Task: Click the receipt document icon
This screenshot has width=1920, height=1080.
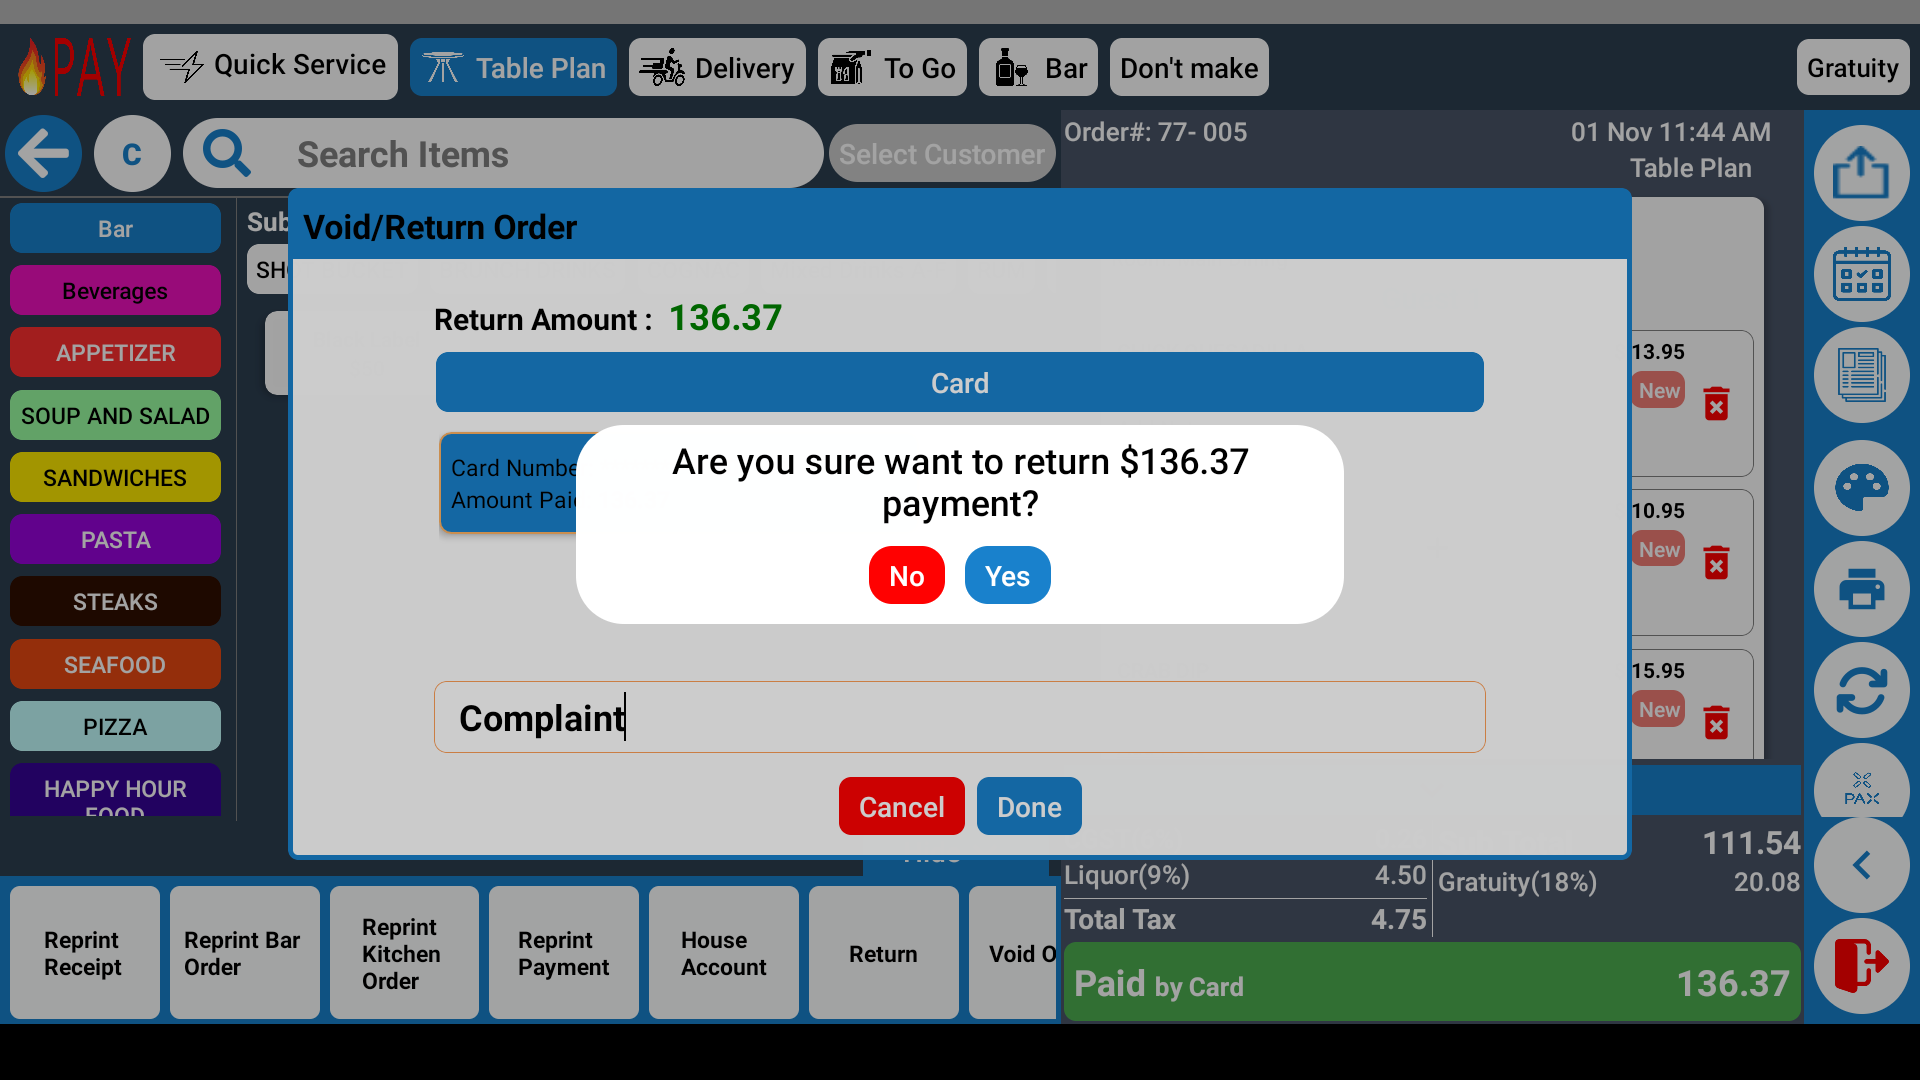Action: tap(1861, 375)
